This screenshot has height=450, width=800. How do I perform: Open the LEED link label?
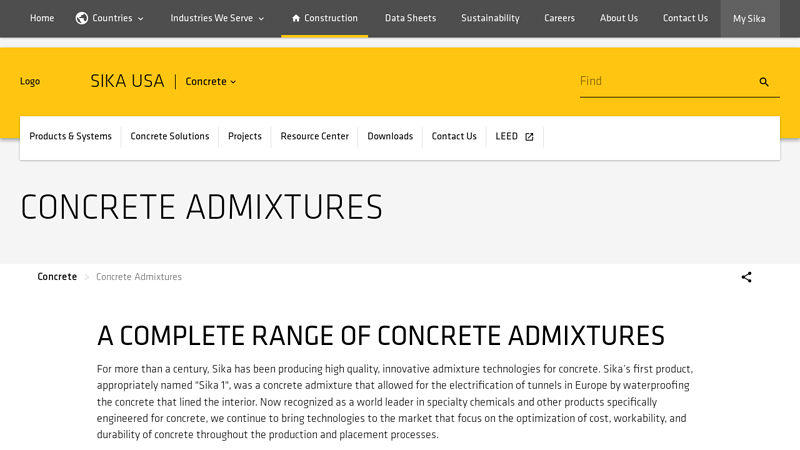click(x=507, y=136)
